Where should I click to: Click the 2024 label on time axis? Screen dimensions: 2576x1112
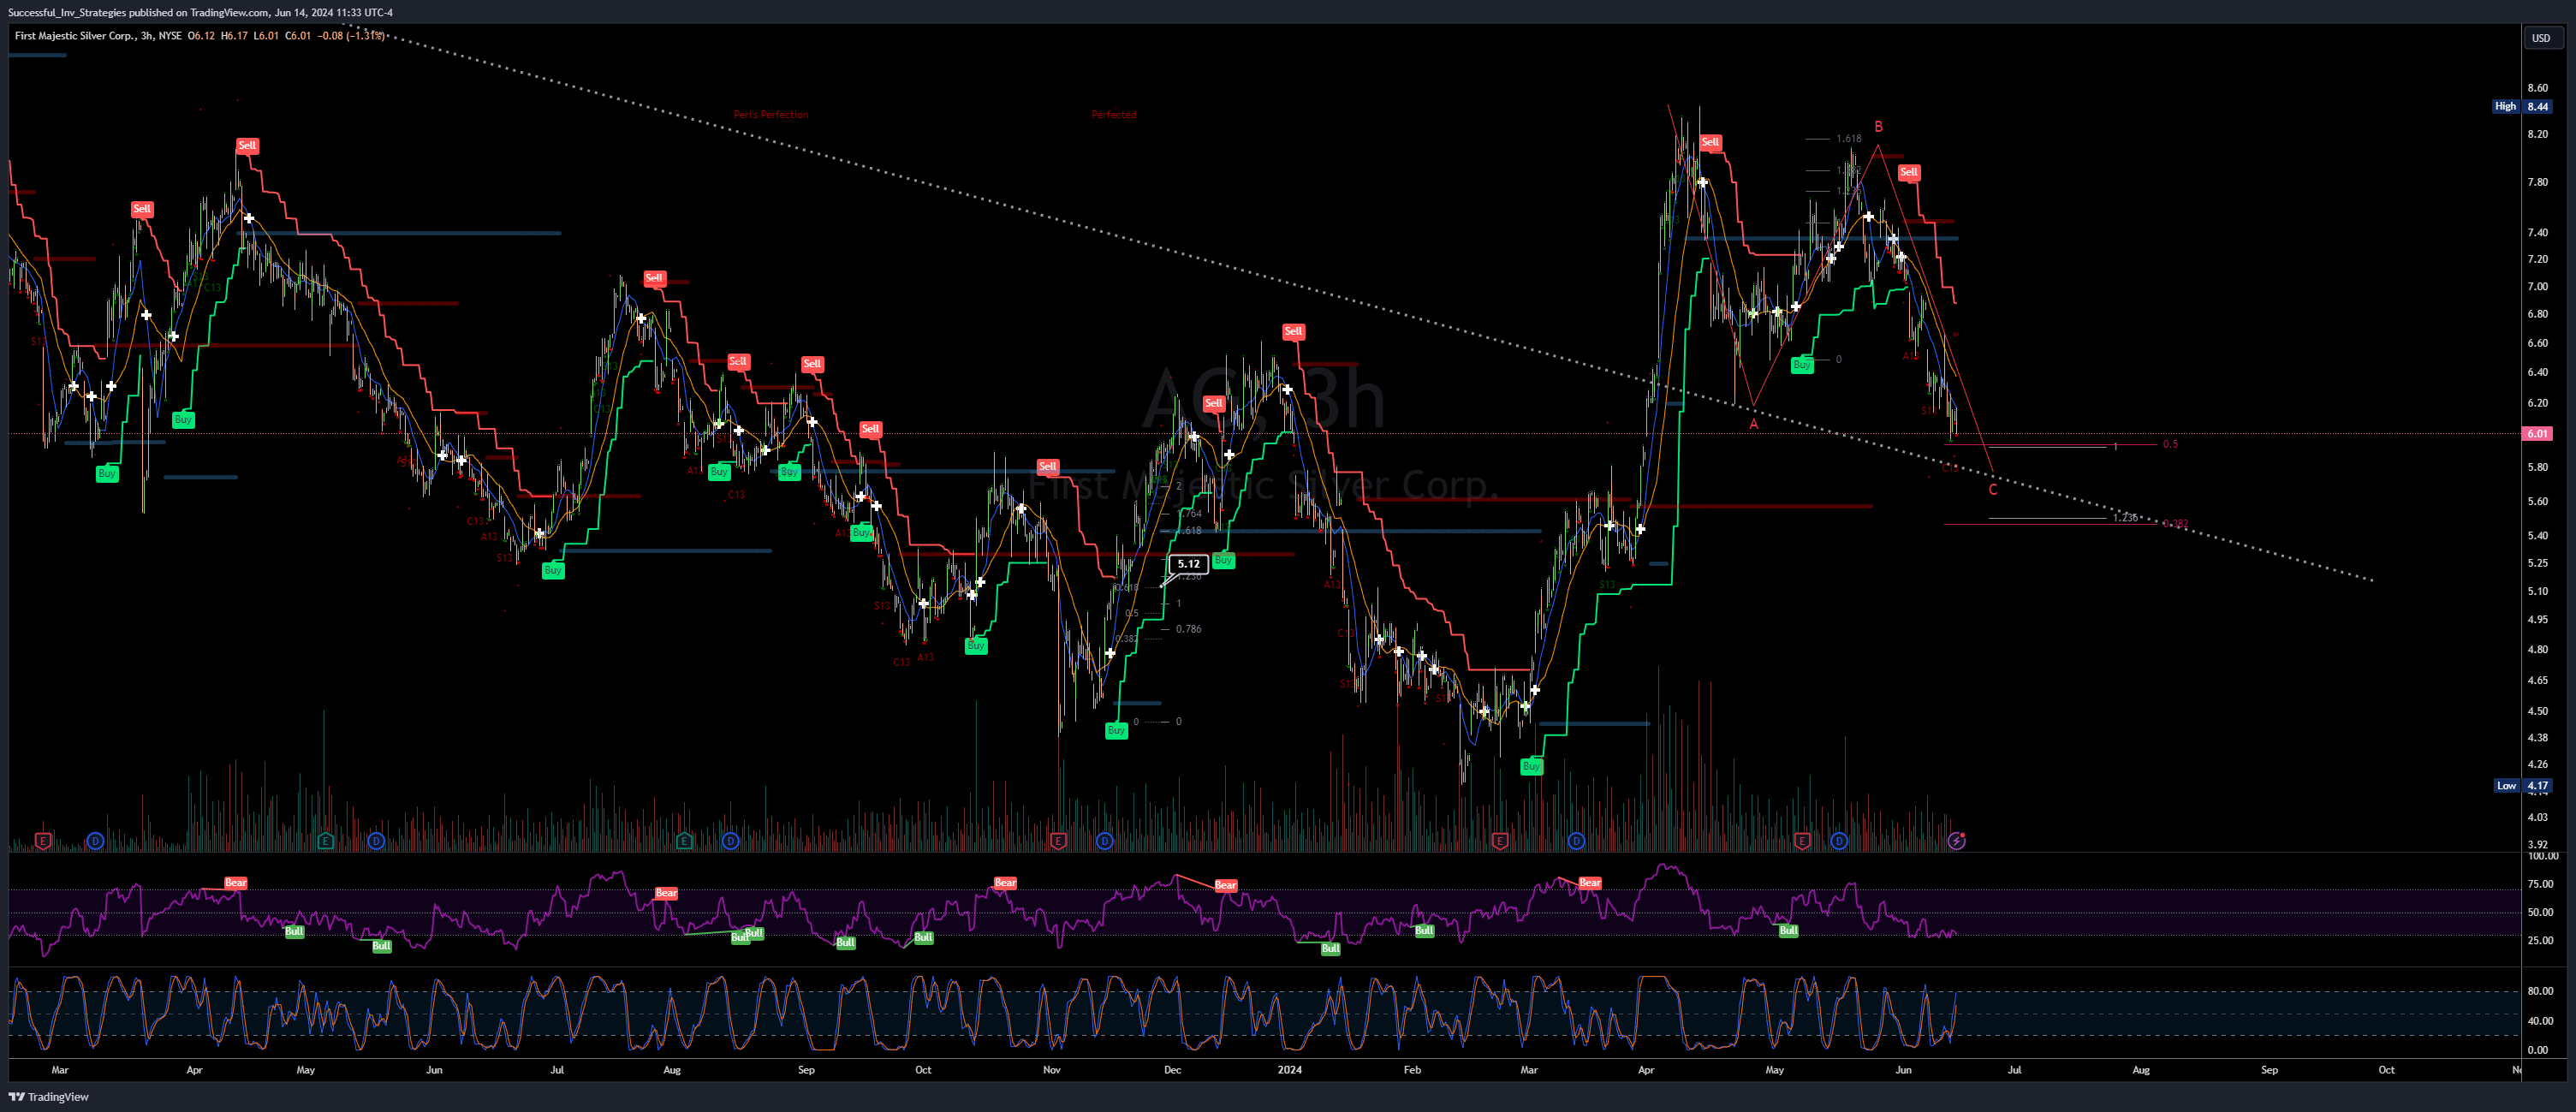pos(1290,1070)
